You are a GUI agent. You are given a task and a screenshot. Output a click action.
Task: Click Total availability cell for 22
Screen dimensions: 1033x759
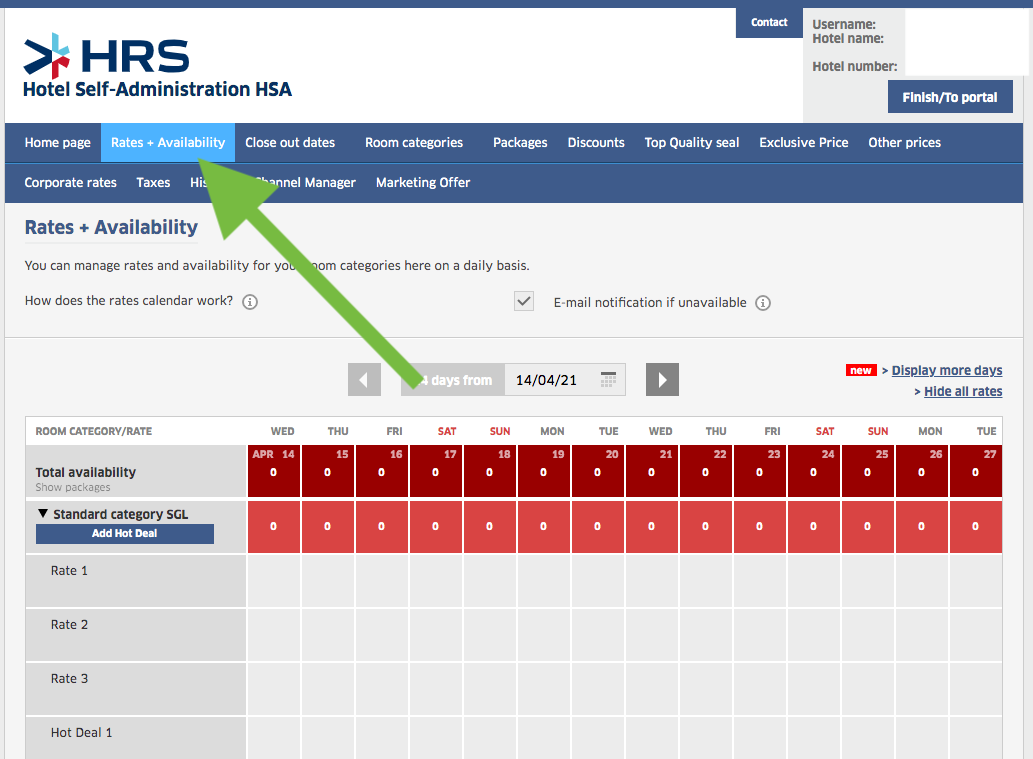point(706,471)
